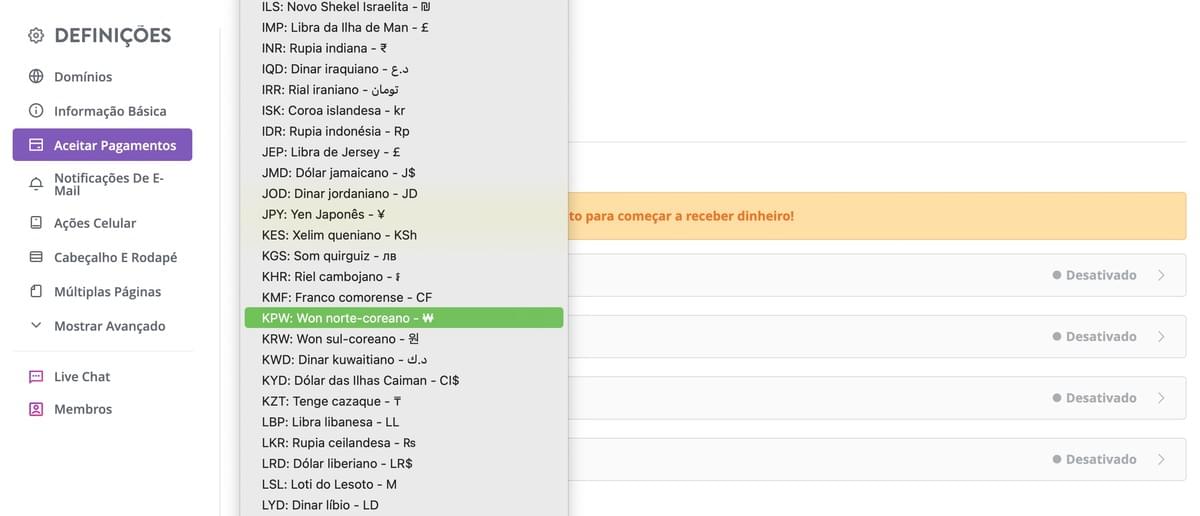Pick LKR: Rupia ceilandesa option

coord(404,442)
